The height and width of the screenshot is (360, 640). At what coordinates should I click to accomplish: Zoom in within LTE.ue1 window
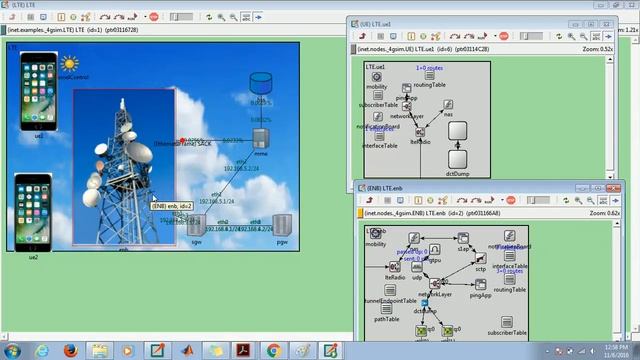[x=571, y=36]
